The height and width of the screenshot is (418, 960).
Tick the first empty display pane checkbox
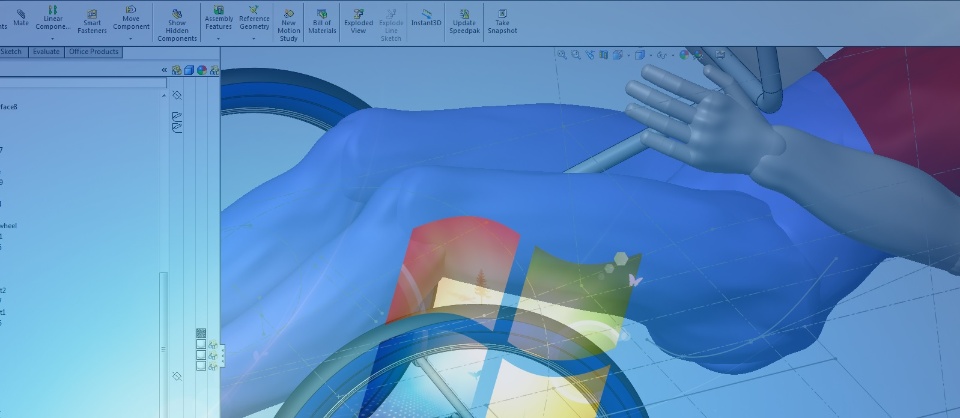[201, 344]
